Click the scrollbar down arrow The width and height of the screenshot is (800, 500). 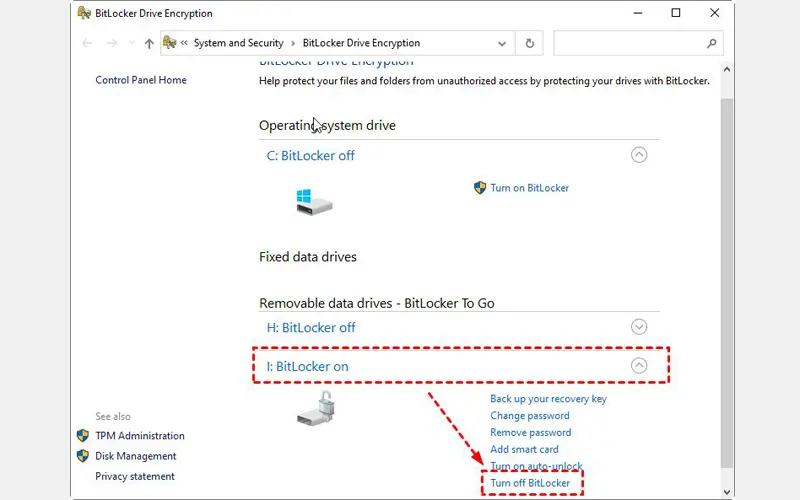(727, 492)
